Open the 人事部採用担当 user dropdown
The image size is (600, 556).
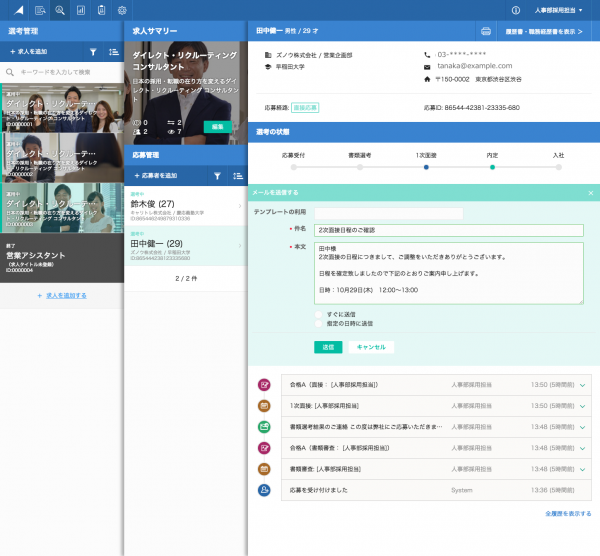pos(558,10)
